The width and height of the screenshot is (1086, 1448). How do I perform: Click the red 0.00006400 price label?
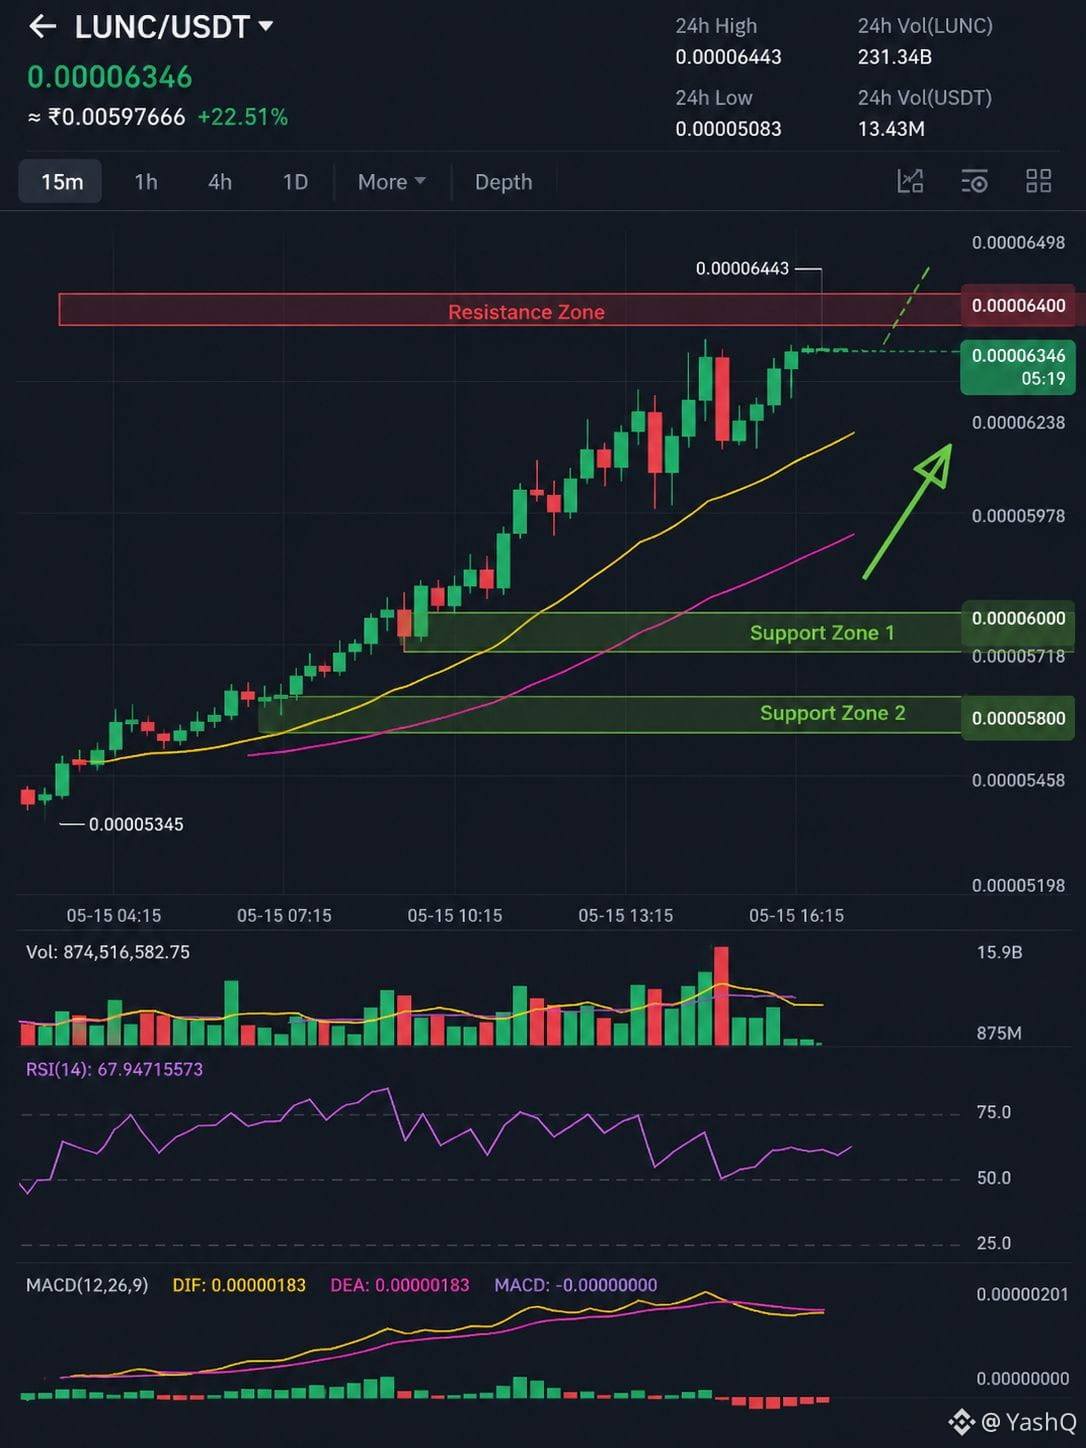click(x=1019, y=306)
